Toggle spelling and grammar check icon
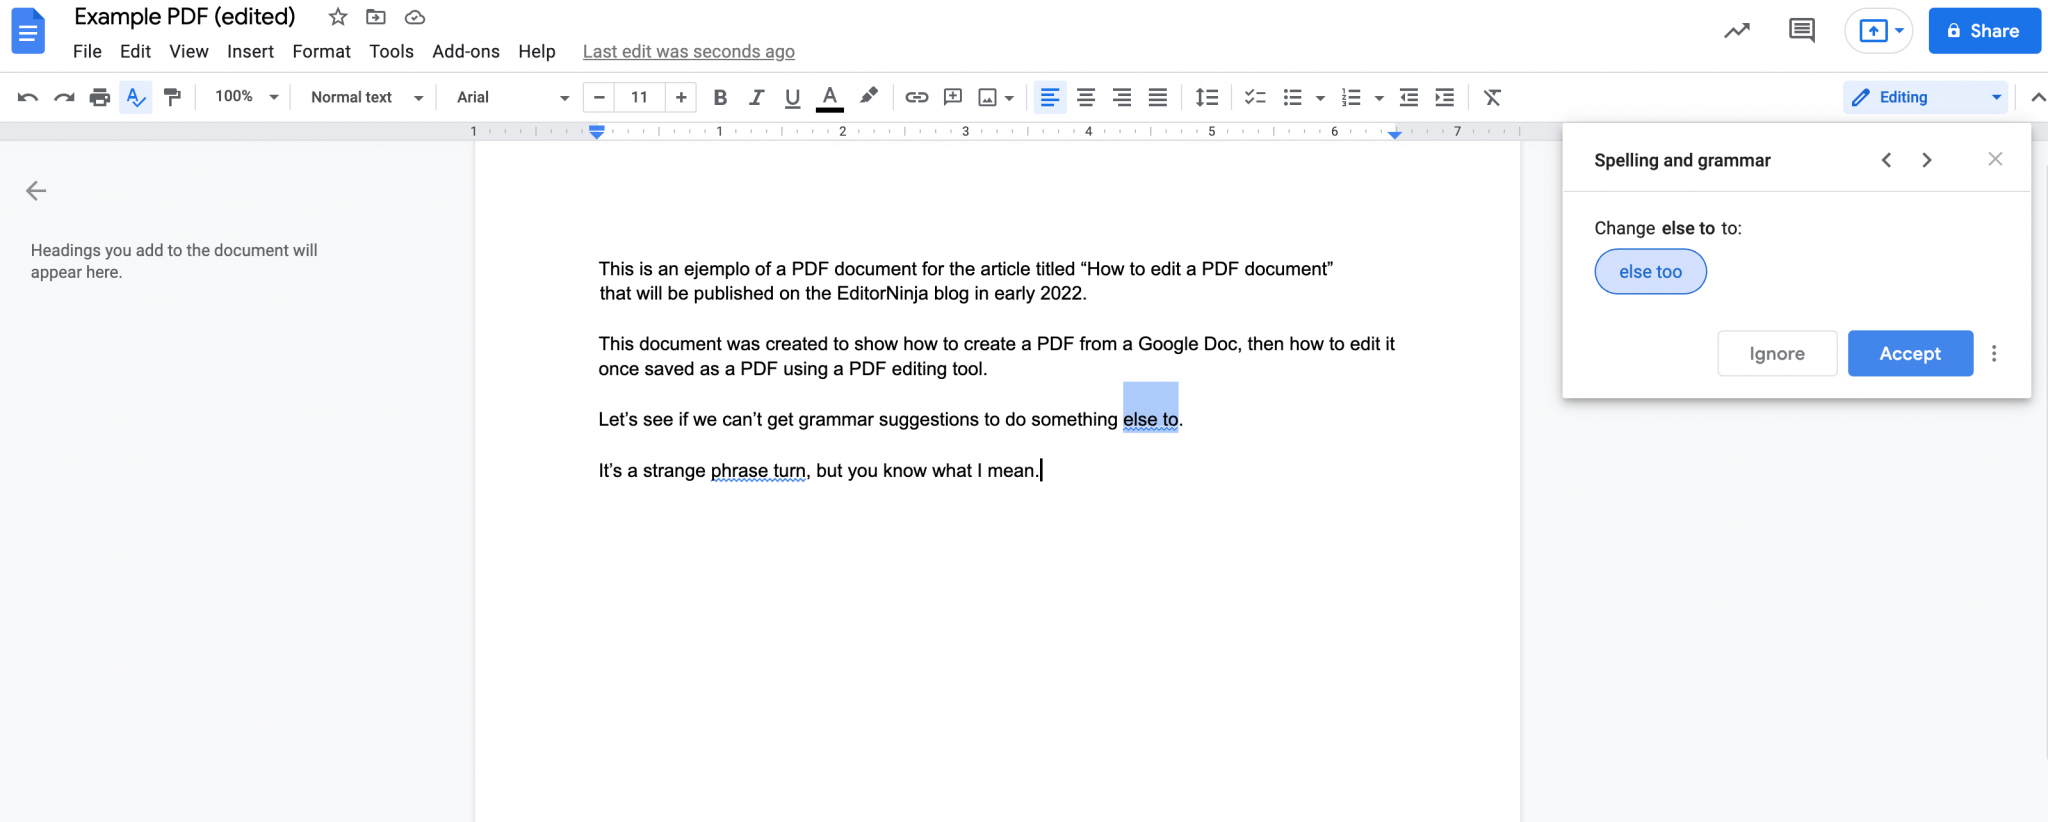This screenshot has height=822, width=2048. coord(136,97)
